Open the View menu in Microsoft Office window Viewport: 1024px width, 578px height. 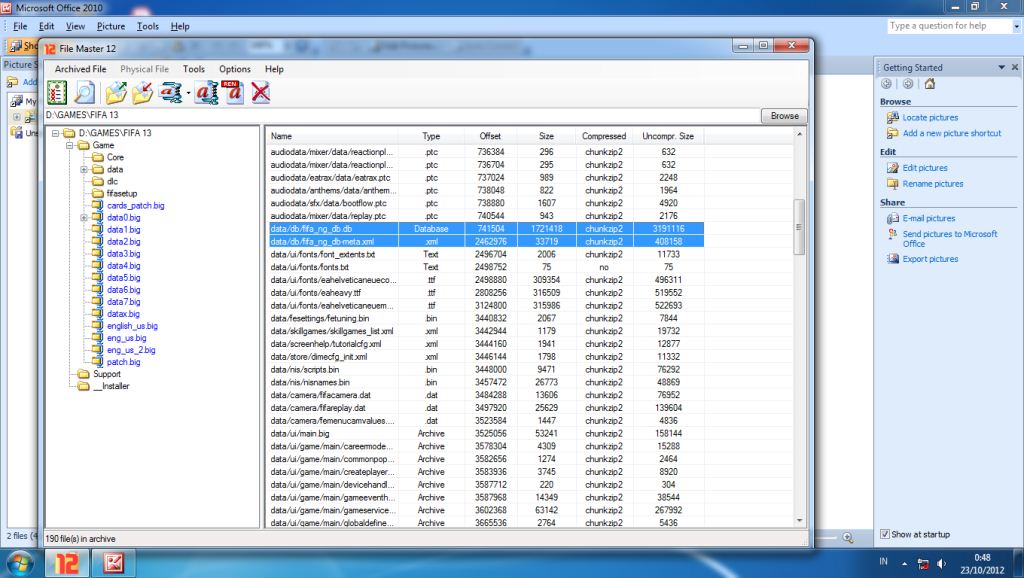coord(75,26)
